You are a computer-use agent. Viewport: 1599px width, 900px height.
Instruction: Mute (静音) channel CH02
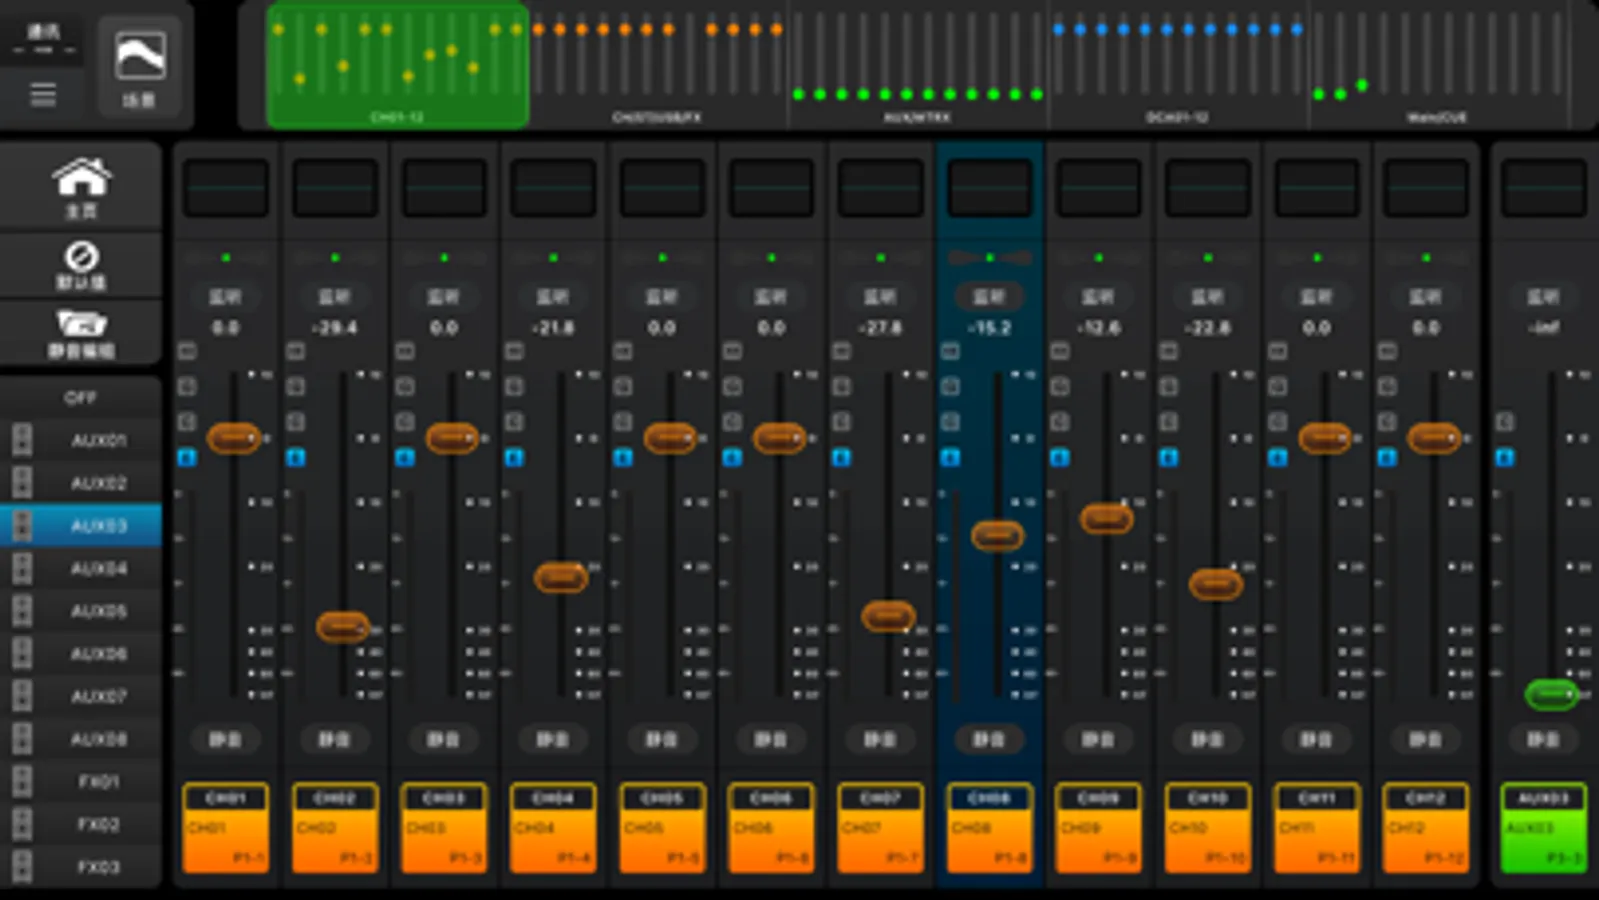click(335, 739)
